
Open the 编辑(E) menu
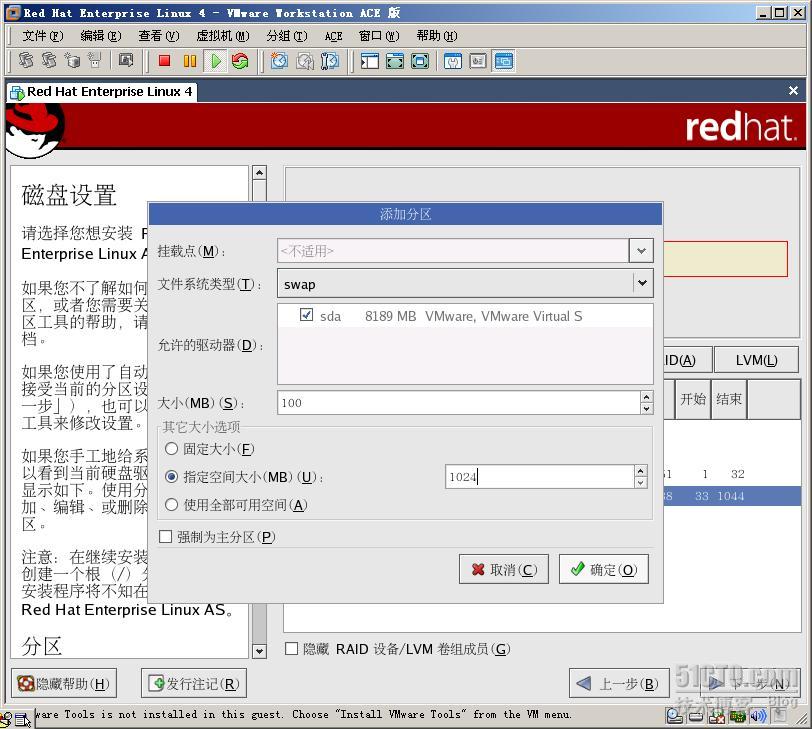[x=100, y=36]
